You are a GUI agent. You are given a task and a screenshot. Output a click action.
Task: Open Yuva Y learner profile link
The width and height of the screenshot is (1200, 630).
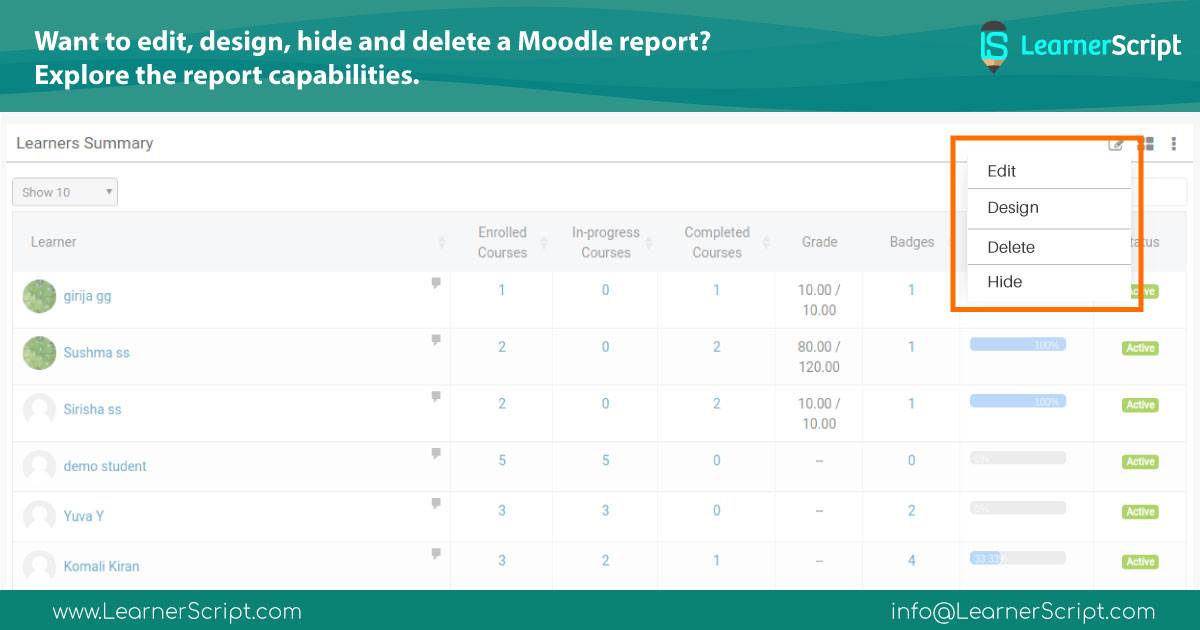click(x=83, y=516)
